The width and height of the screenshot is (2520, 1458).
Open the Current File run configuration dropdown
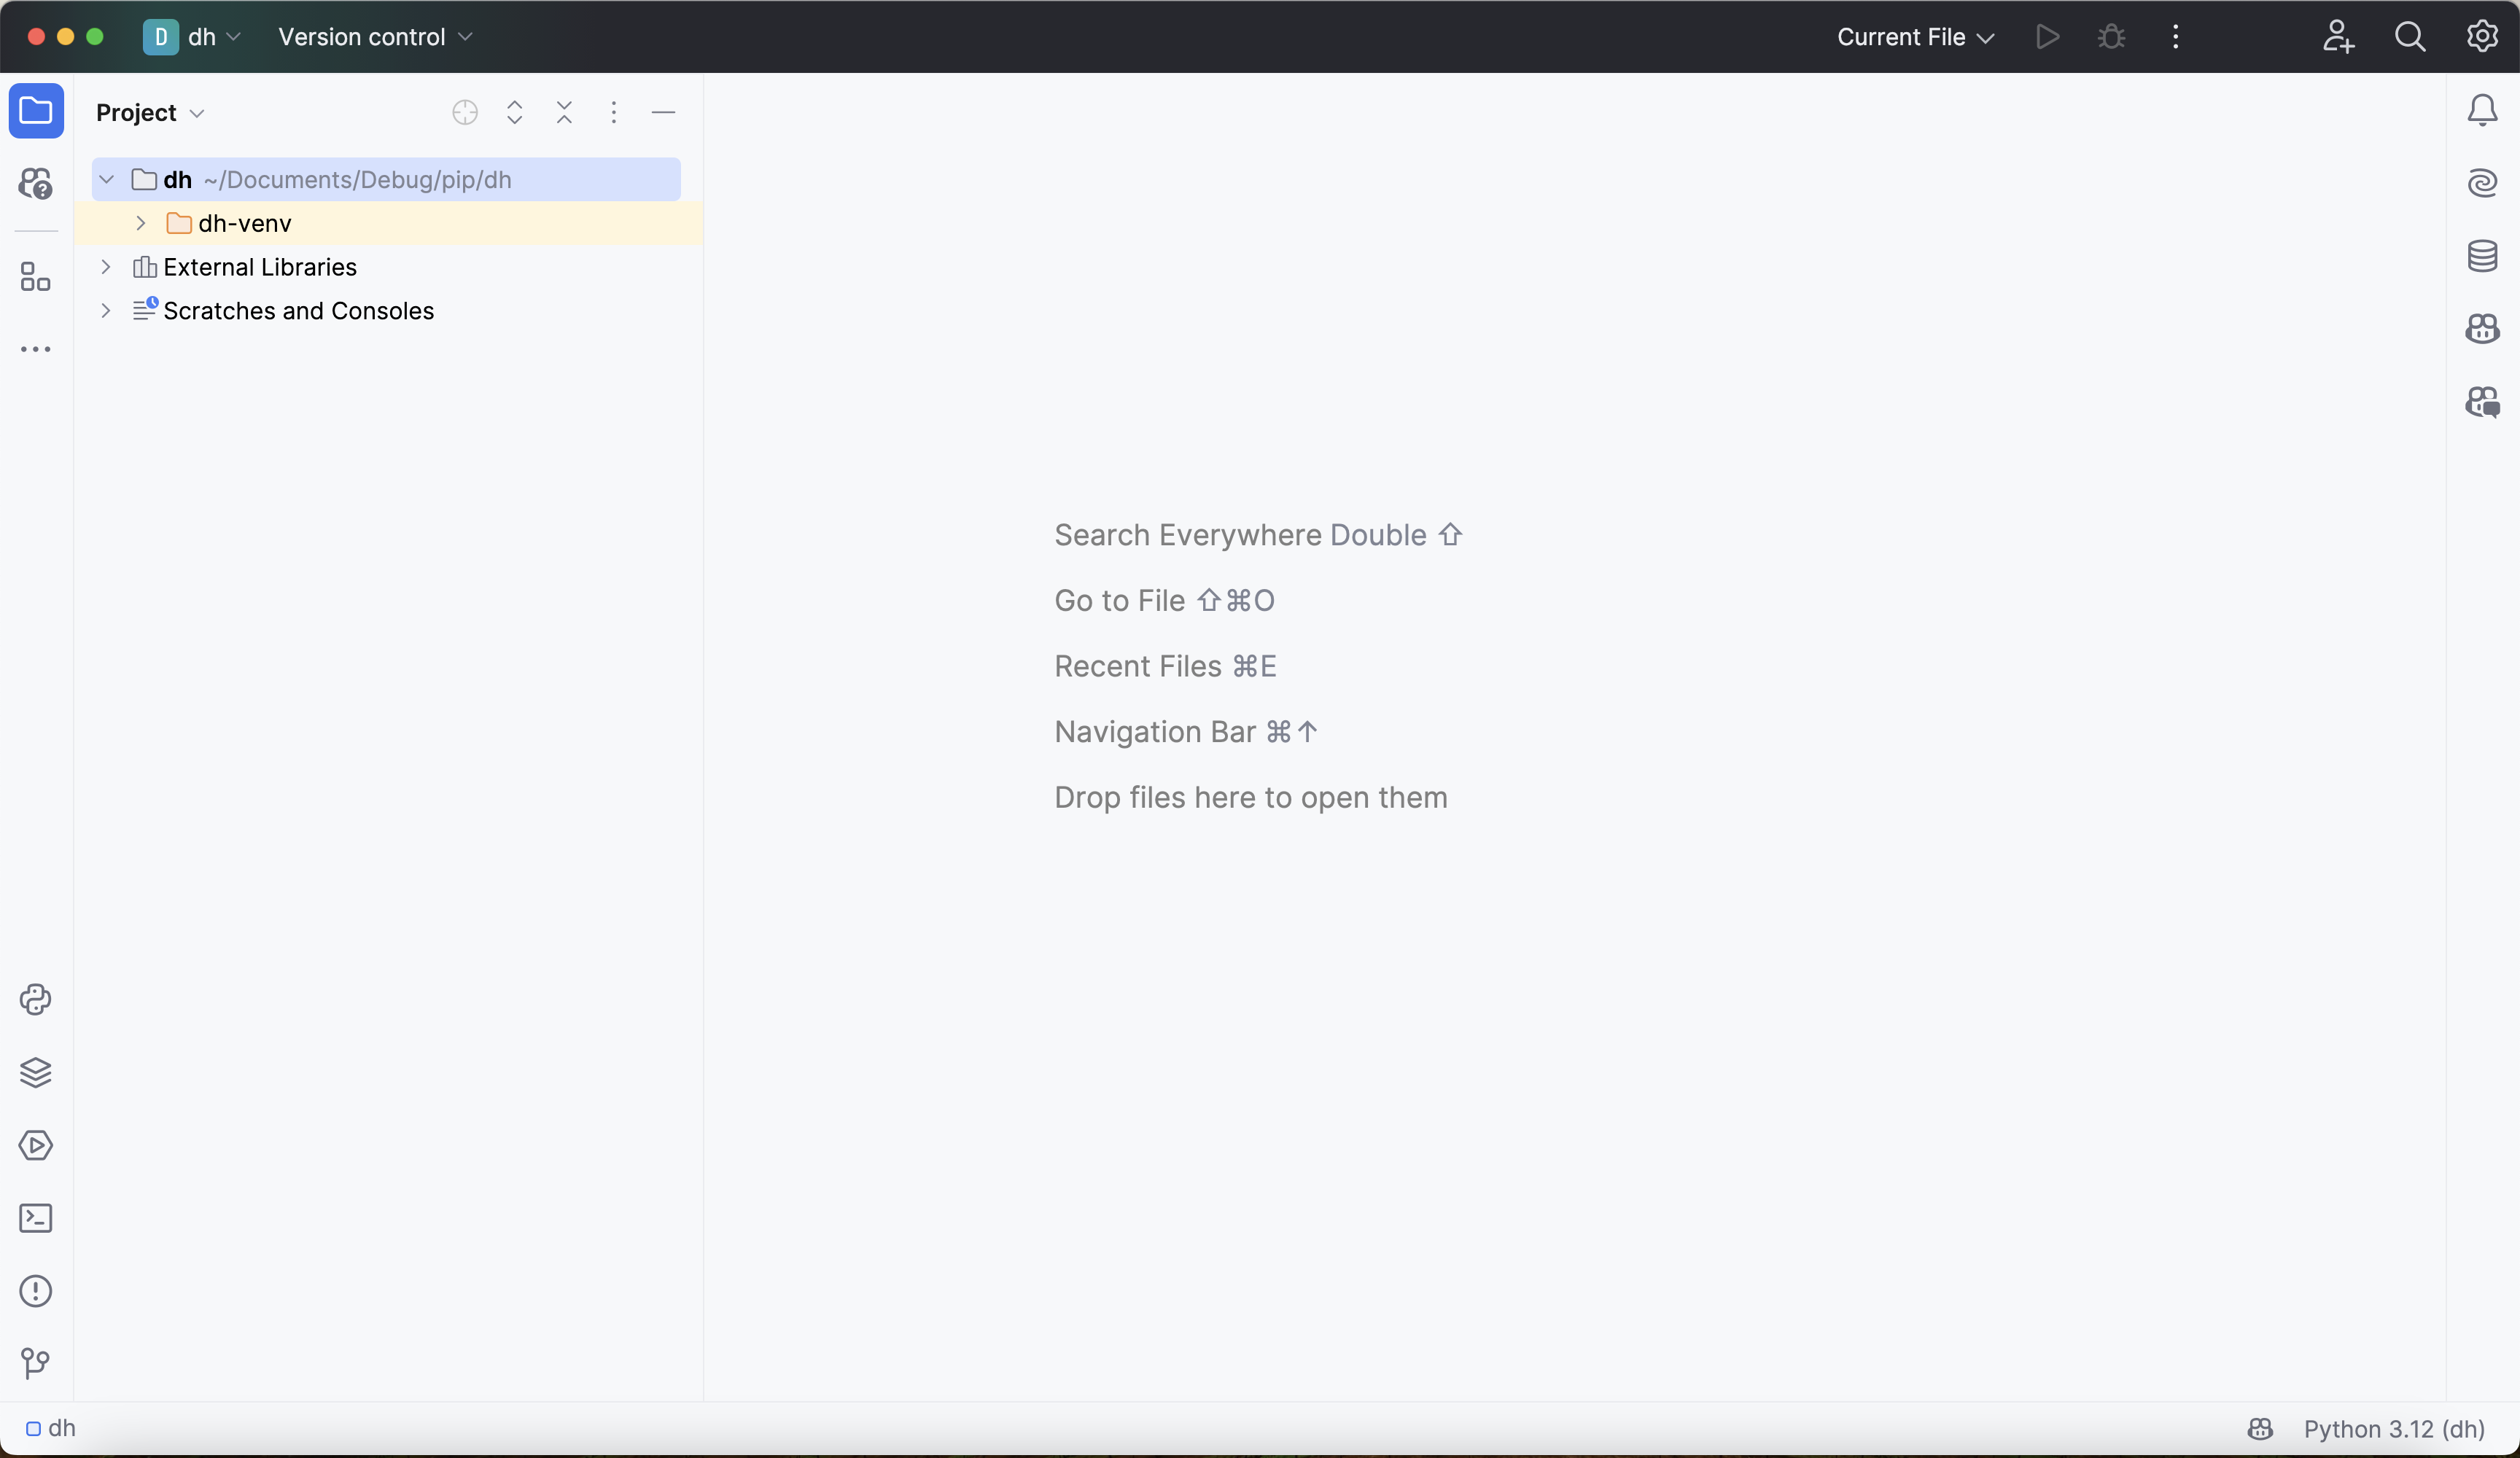[x=1915, y=37]
